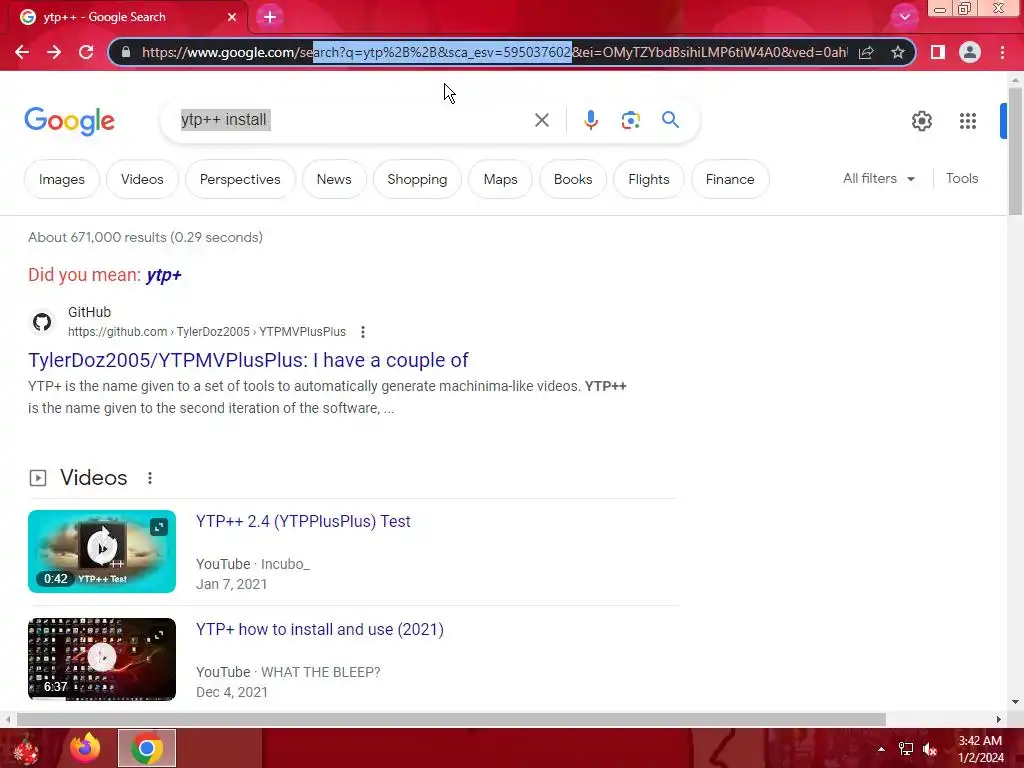Viewport: 1024px width, 768px height.
Task: Click the address bar URL
Action: point(494,52)
